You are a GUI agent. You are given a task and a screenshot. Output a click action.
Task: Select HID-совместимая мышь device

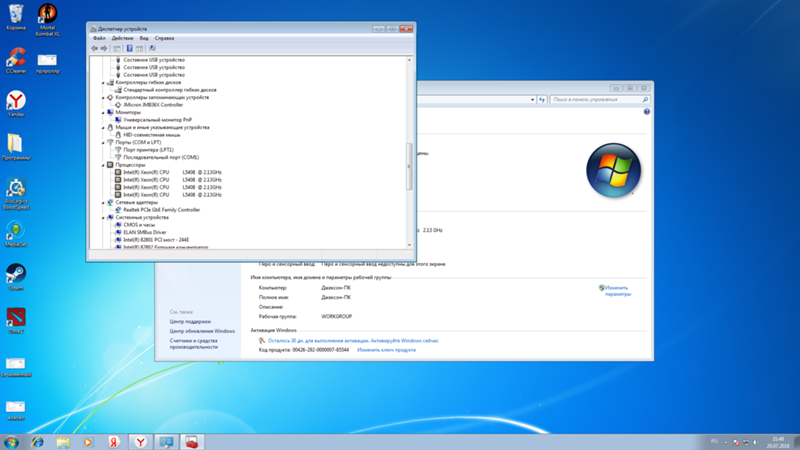[x=152, y=135]
